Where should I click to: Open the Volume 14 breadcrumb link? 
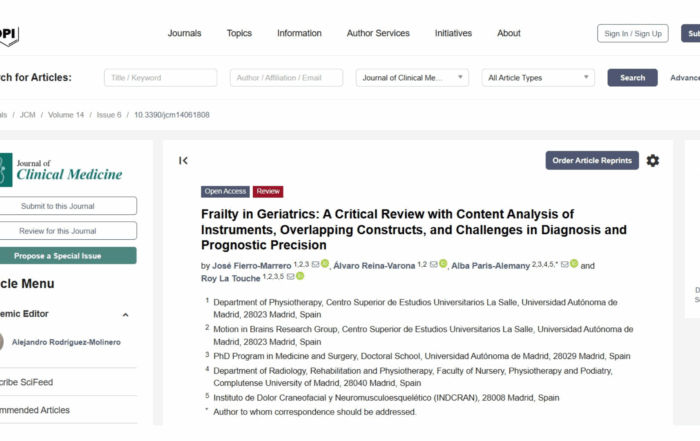point(66,115)
